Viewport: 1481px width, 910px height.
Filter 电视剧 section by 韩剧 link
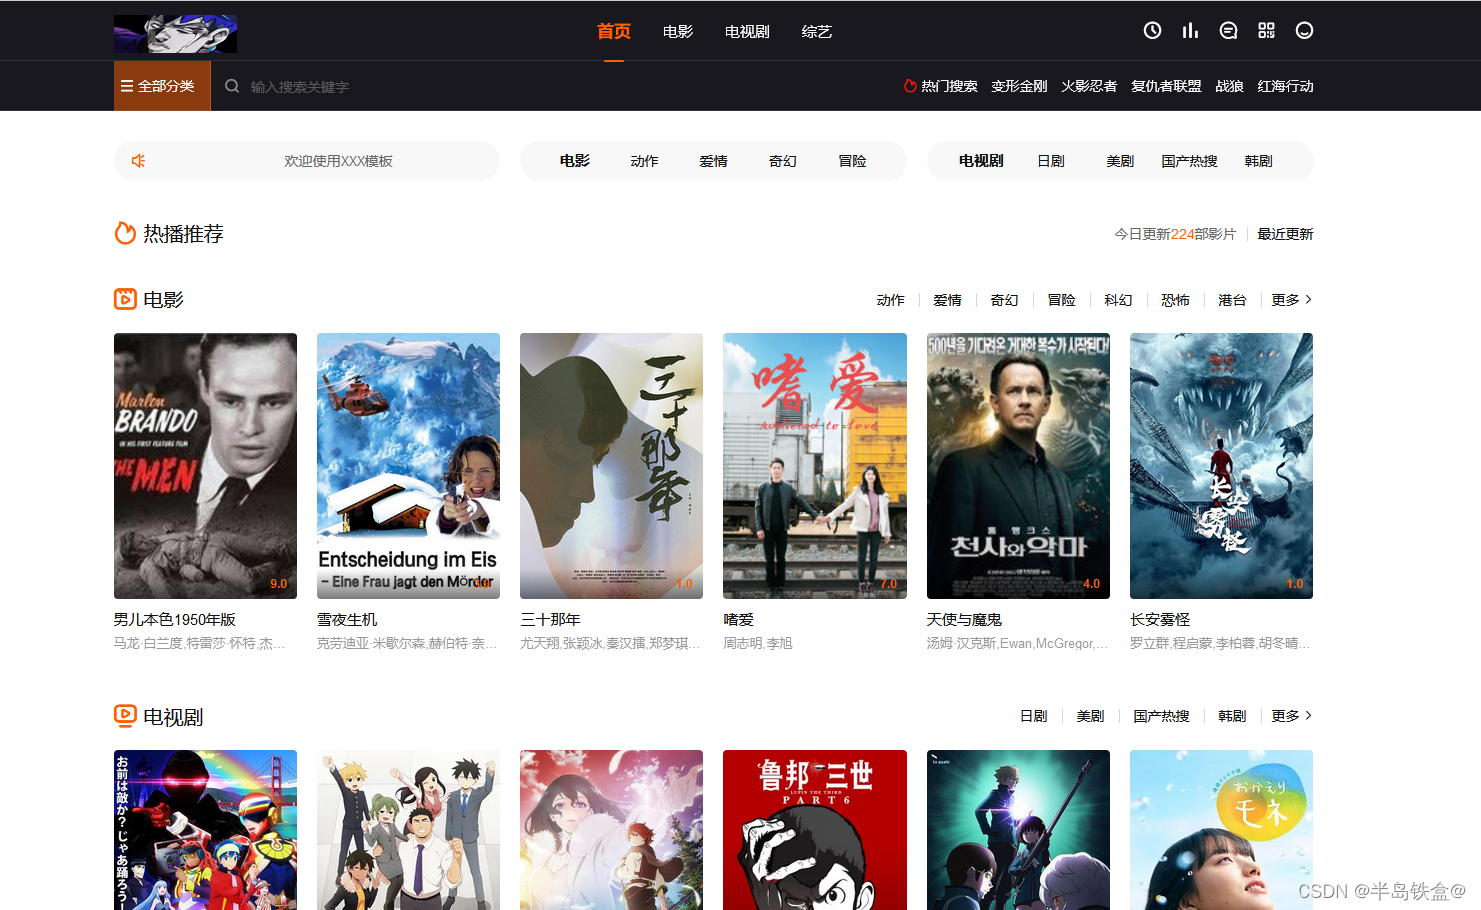tap(1232, 716)
